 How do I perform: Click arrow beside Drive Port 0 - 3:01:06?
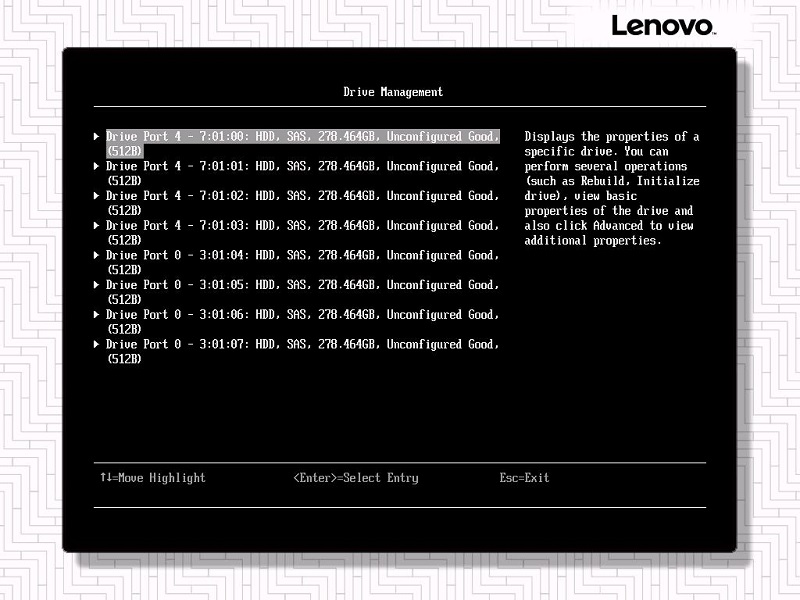click(x=97, y=315)
